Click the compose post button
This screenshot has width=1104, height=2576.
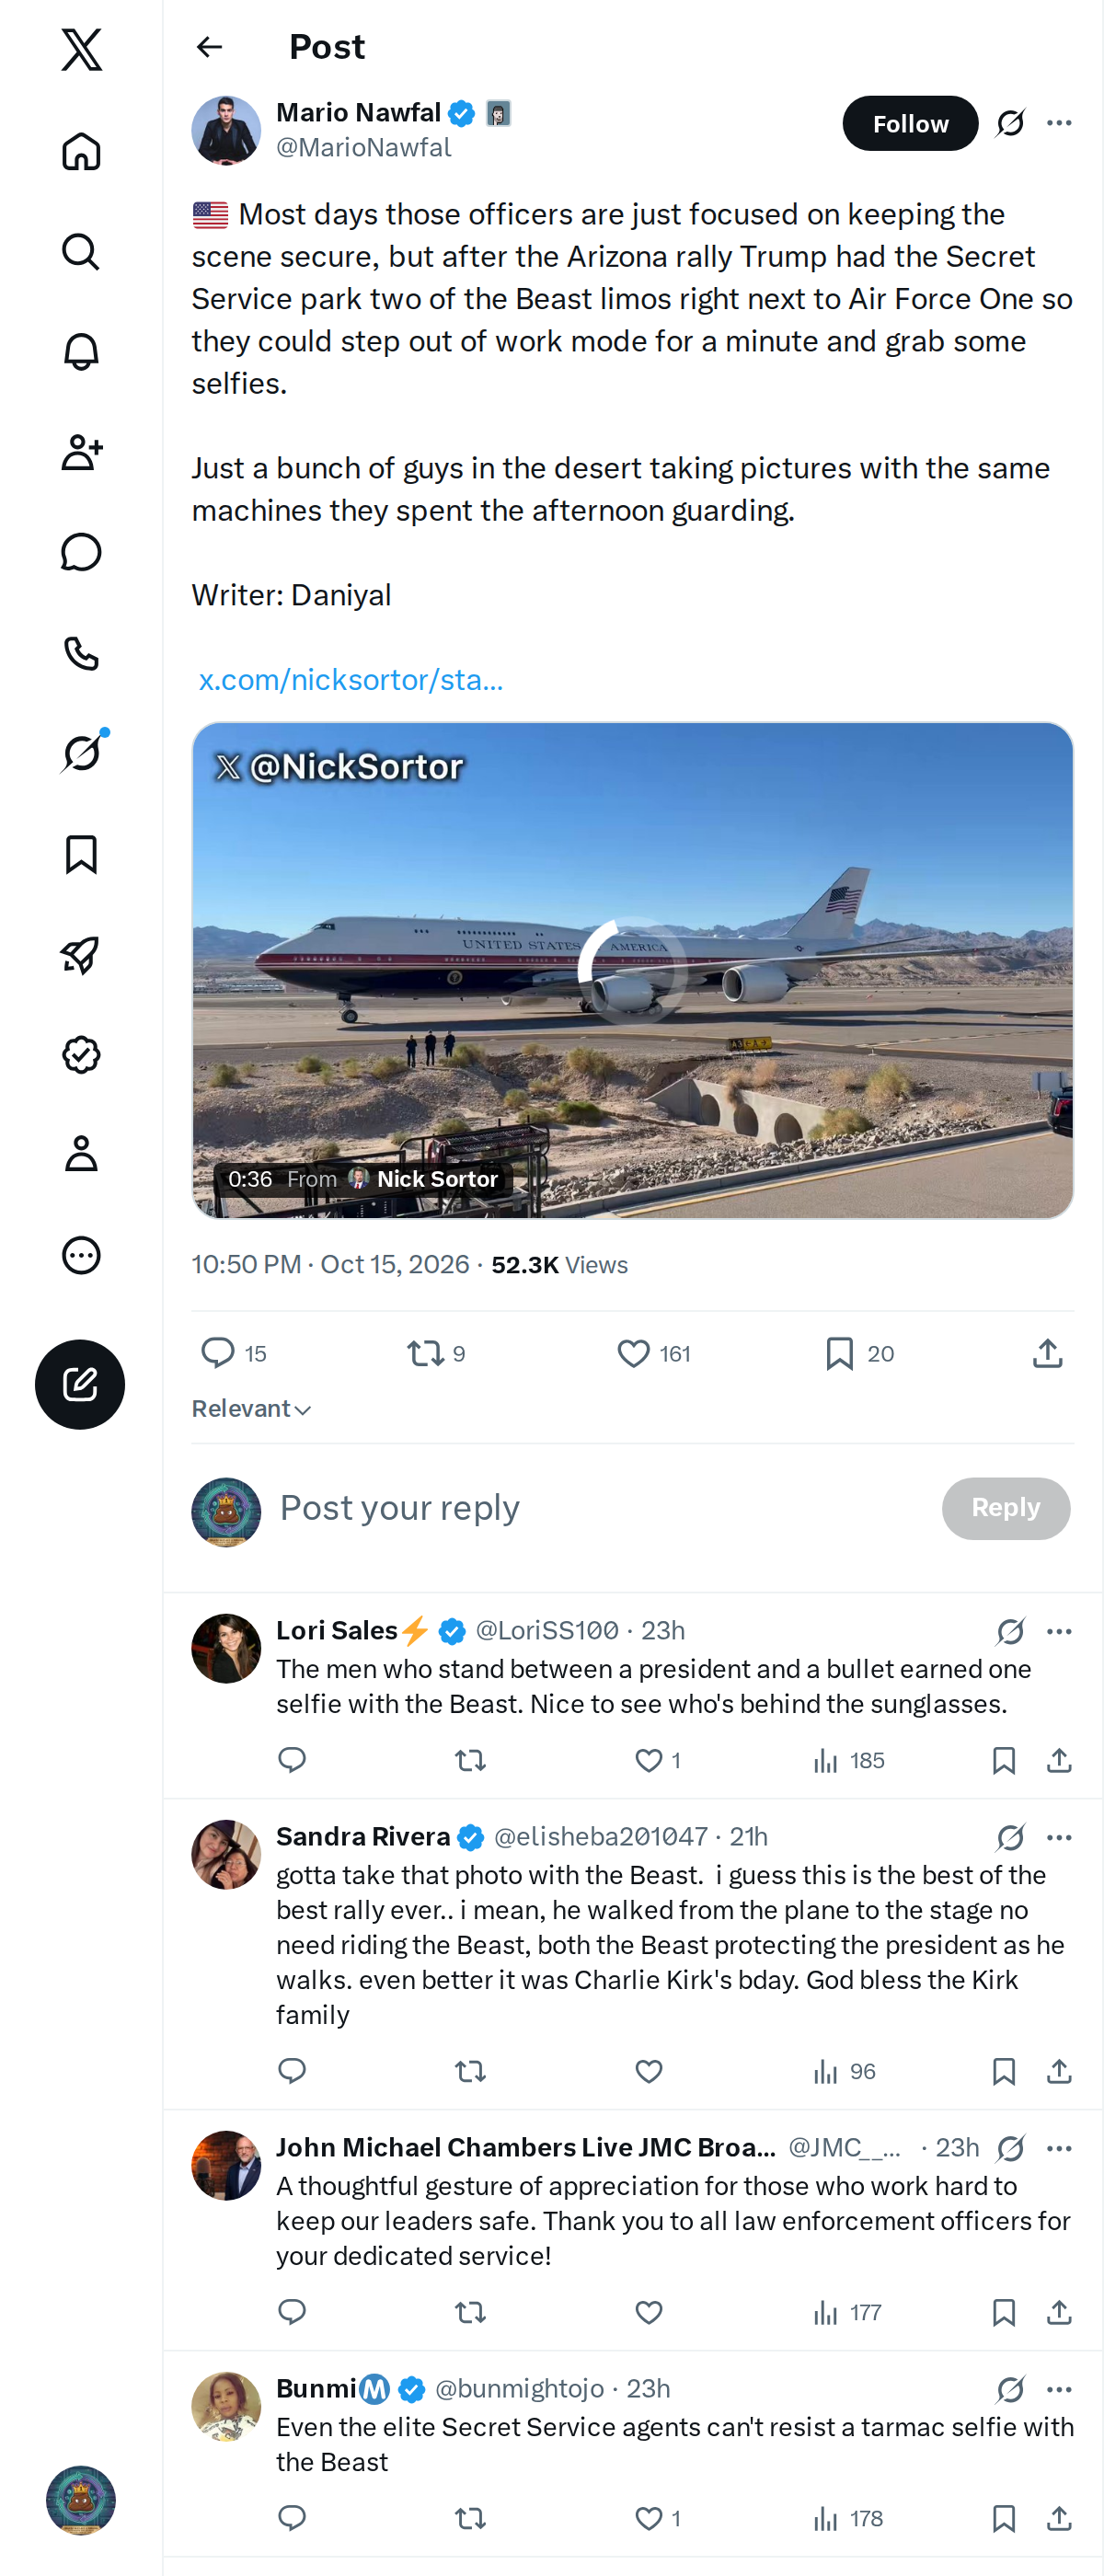pos(80,1384)
